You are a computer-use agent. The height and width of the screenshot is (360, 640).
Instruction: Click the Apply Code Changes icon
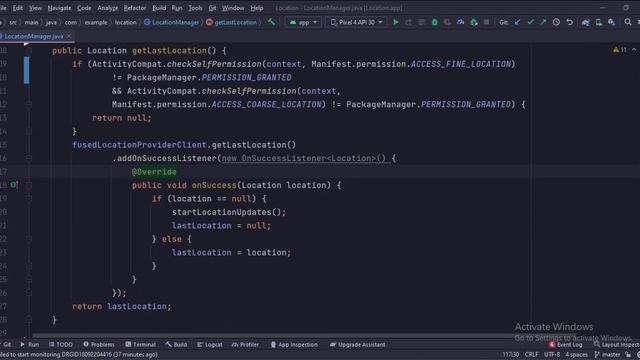pos(422,22)
